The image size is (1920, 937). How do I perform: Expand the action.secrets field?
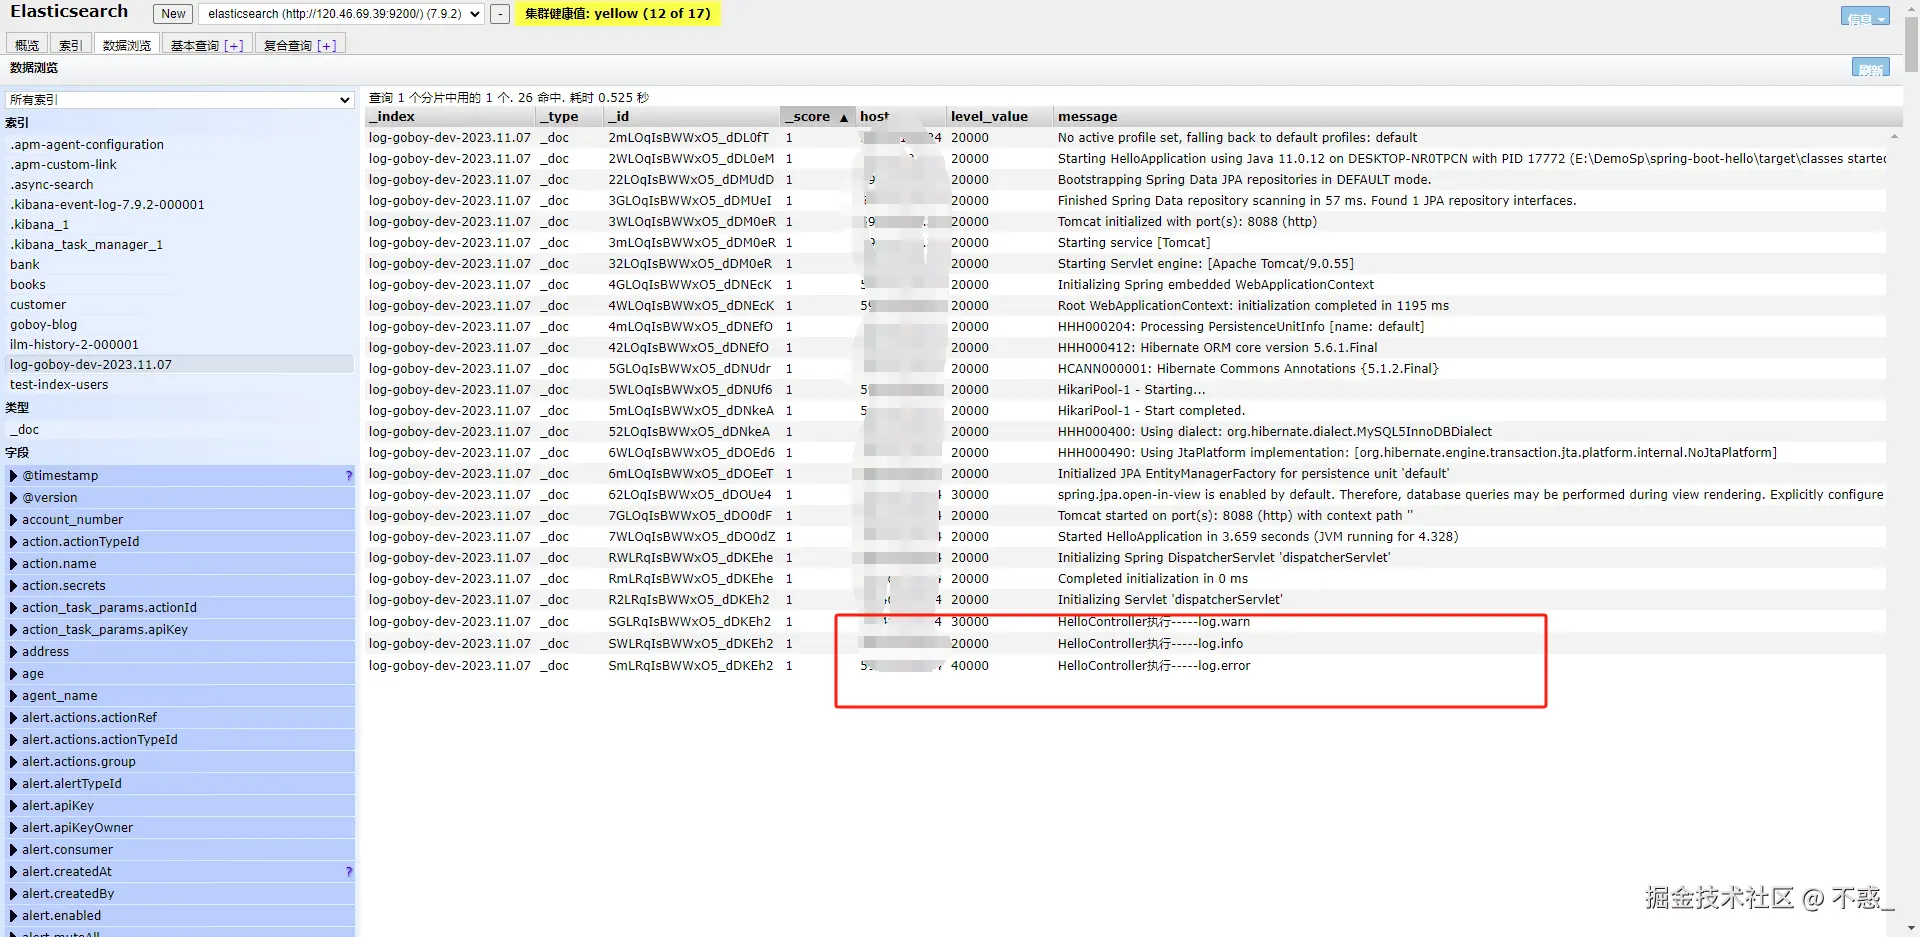14,586
